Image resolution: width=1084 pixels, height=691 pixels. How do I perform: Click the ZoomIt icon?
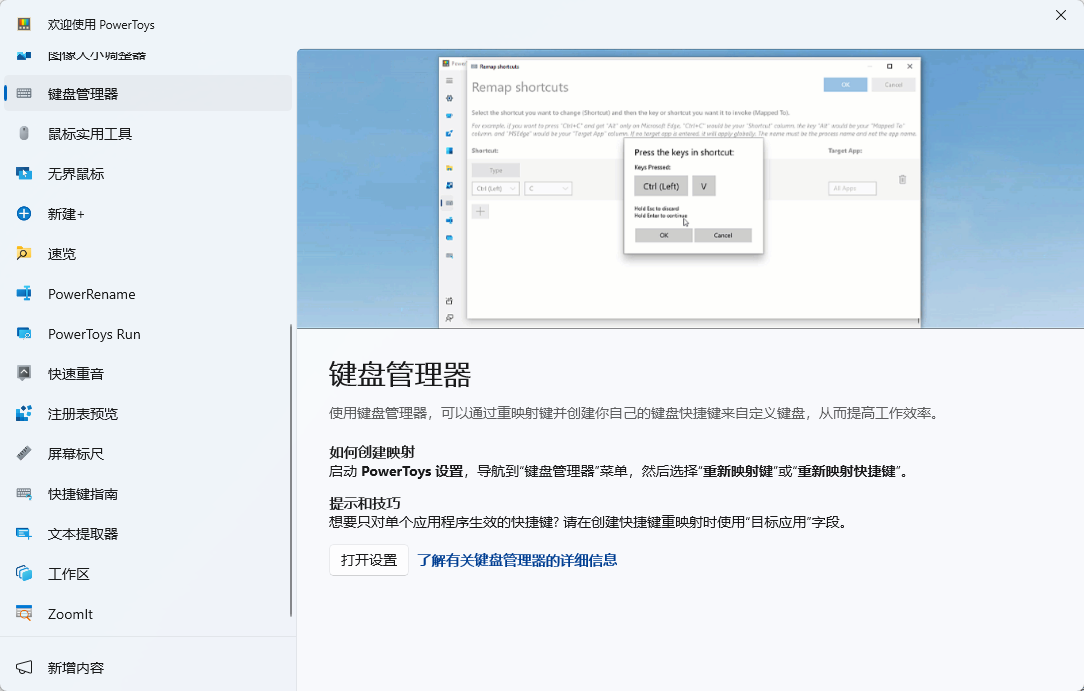pos(24,614)
